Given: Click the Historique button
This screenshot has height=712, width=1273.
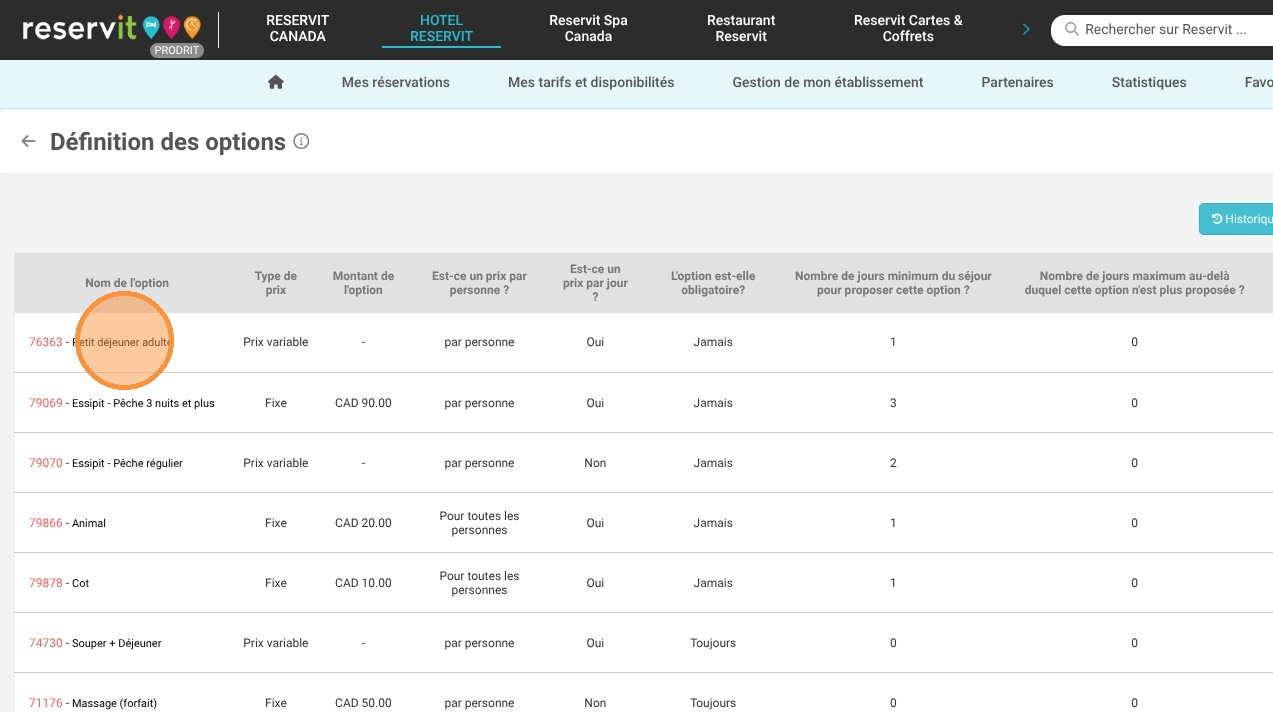Looking at the screenshot, I should 1237,219.
